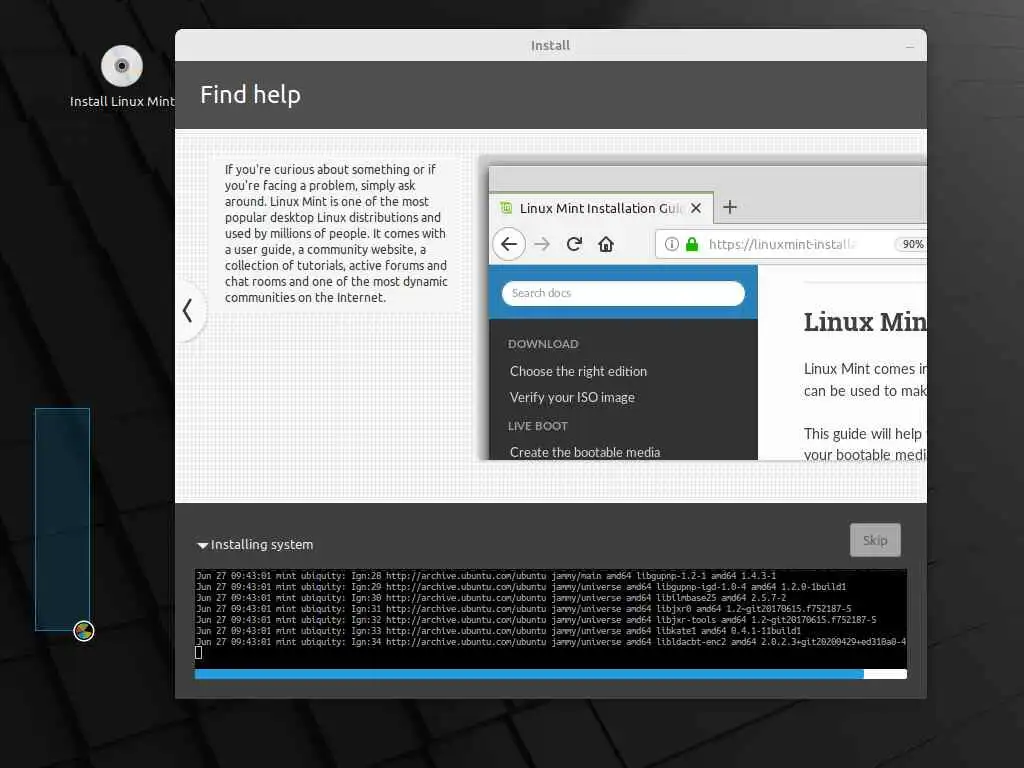Go to the previous slide with left chevron
1024x768 pixels.
click(x=187, y=310)
